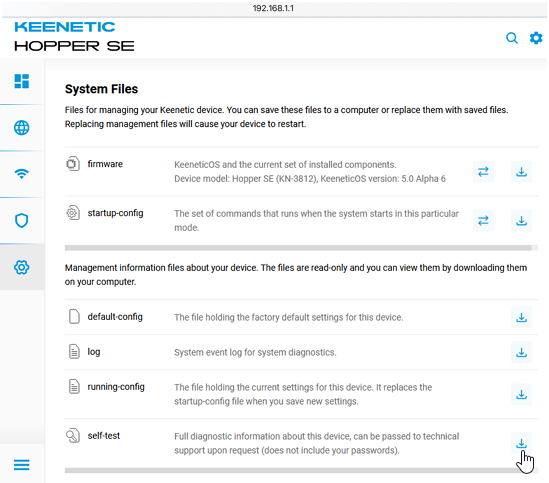Click the 192.168.1.1 address bar
This screenshot has width=549, height=483.
[x=273, y=8]
